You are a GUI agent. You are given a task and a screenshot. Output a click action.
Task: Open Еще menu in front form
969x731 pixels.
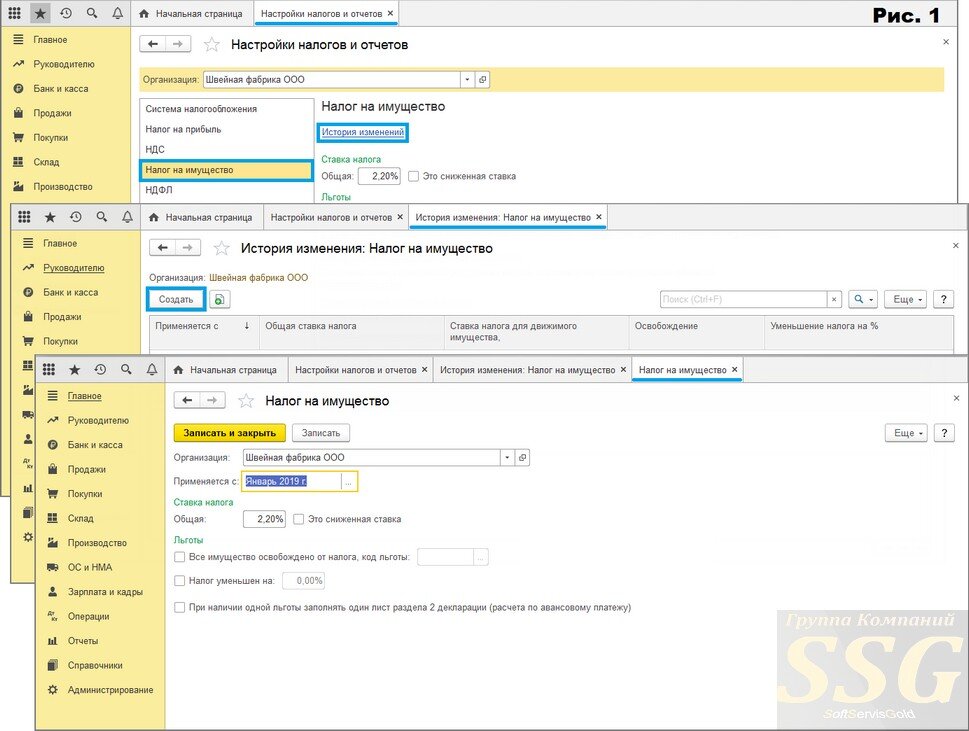[908, 433]
